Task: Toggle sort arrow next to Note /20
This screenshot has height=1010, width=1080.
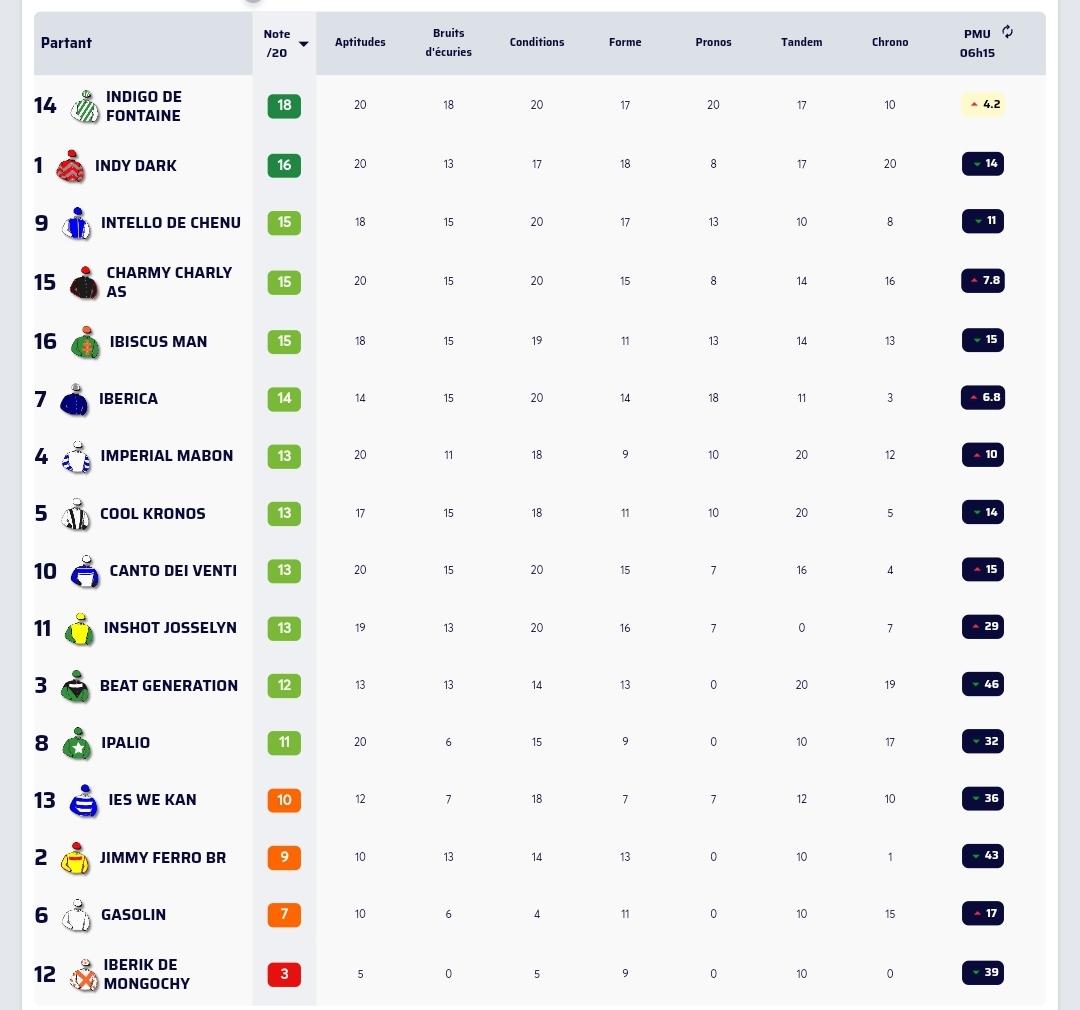Action: point(303,43)
